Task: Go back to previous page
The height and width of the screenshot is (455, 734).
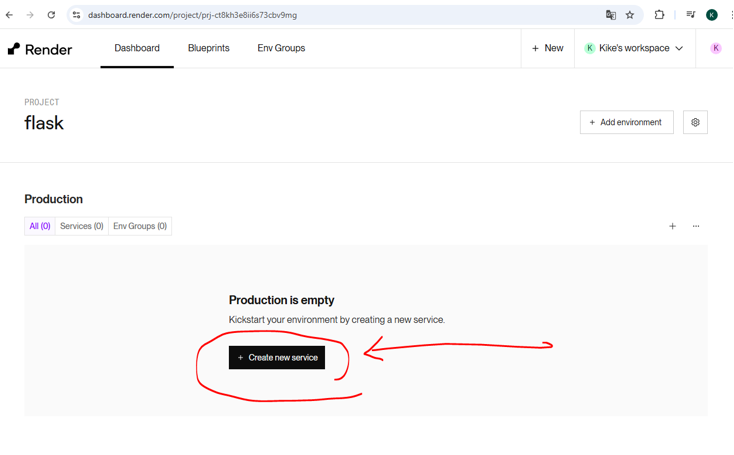Action: point(10,15)
